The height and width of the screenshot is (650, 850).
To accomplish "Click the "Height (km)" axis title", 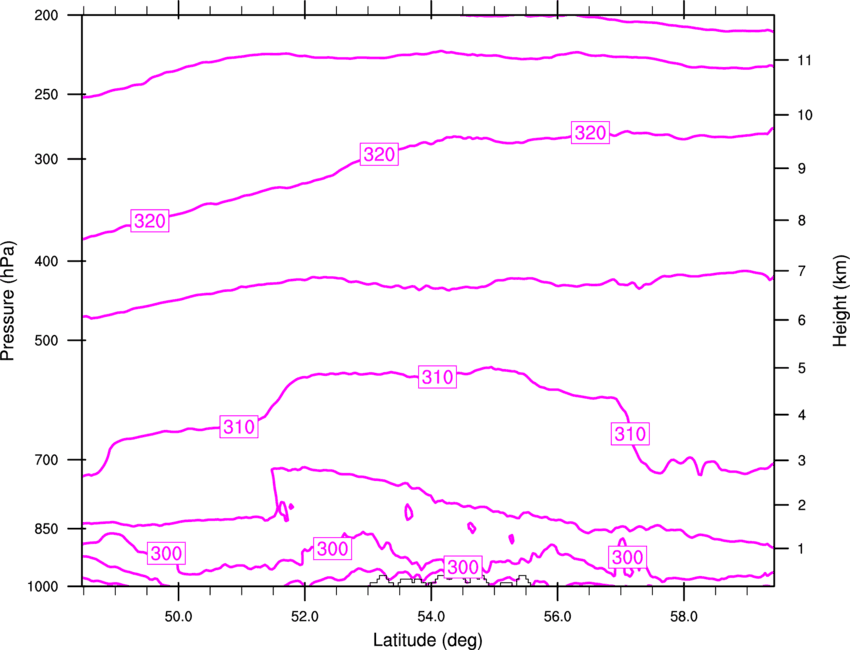I will [840, 300].
